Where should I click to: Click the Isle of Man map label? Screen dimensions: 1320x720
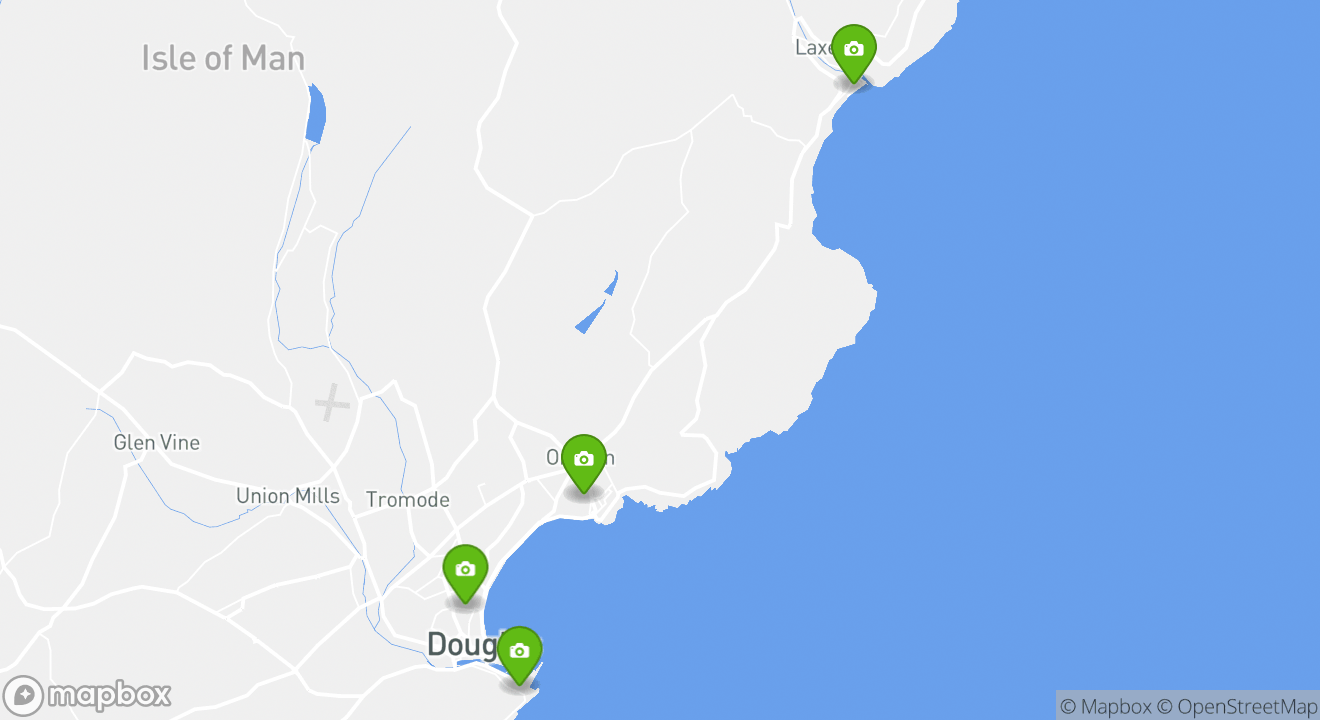[x=223, y=58]
